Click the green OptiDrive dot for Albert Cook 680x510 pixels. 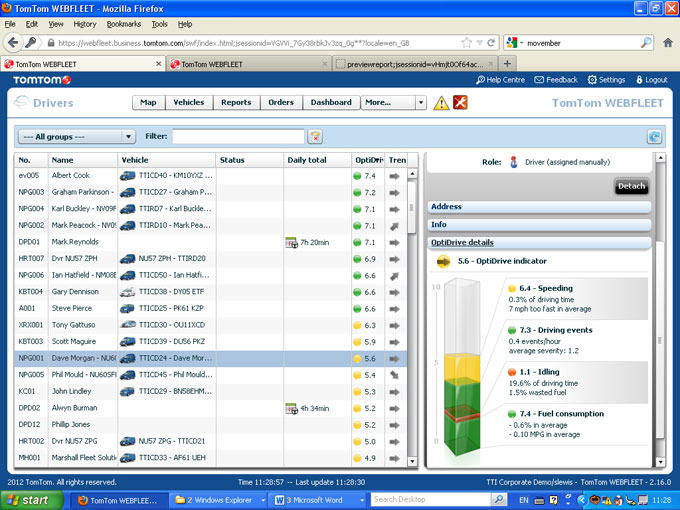click(357, 176)
